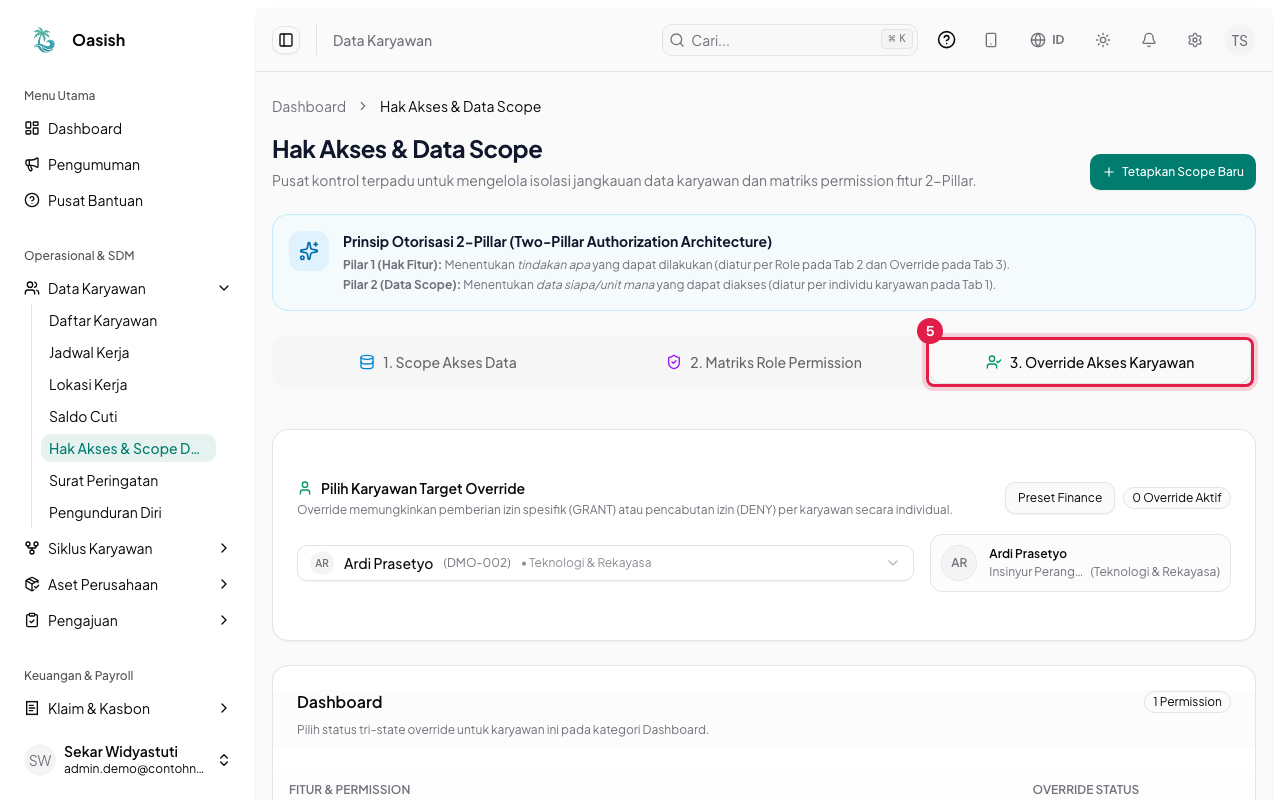Screen dimensions: 1280x800
Task: Open notifications bell icon
Action: pyautogui.click(x=1149, y=40)
